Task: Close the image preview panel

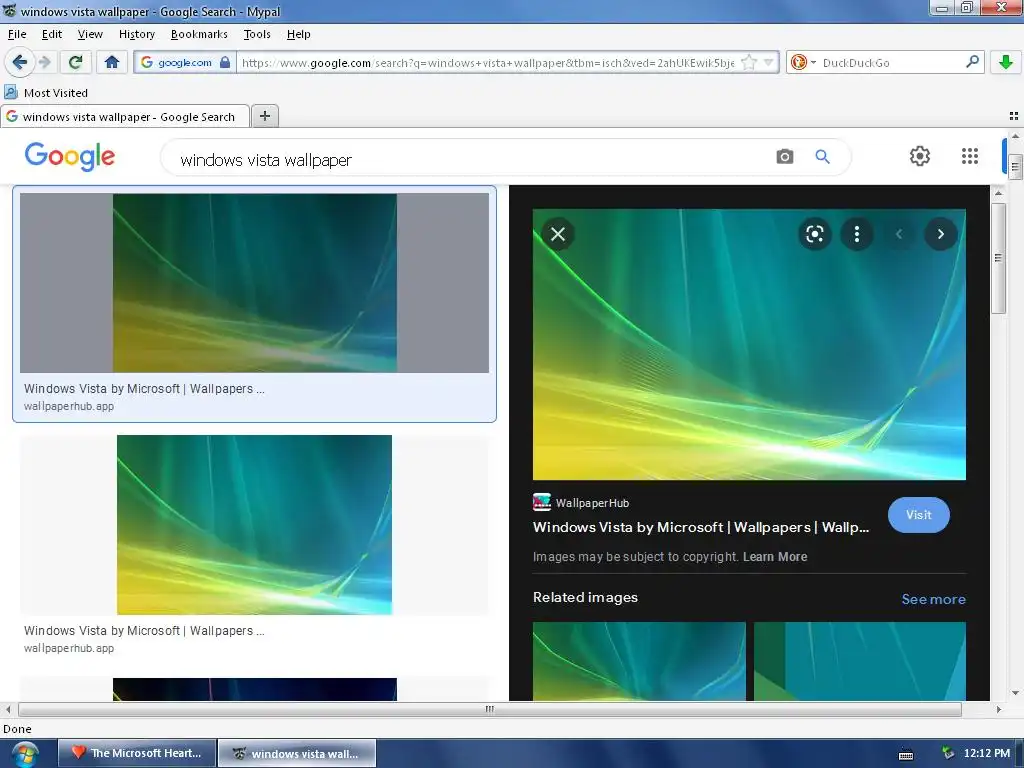Action: [558, 234]
